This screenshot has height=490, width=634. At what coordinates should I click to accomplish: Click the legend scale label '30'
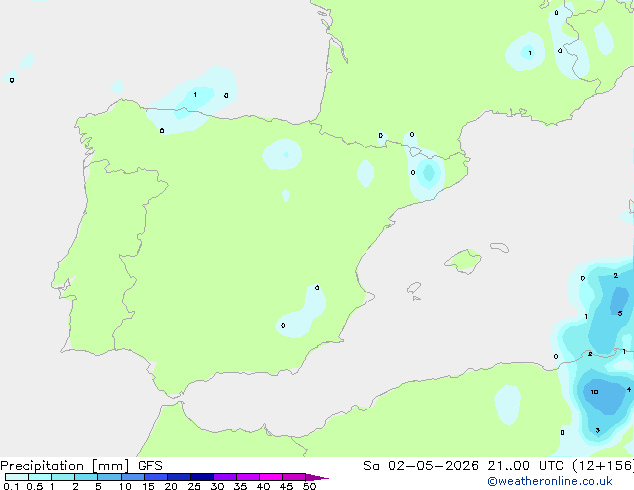coord(217,486)
